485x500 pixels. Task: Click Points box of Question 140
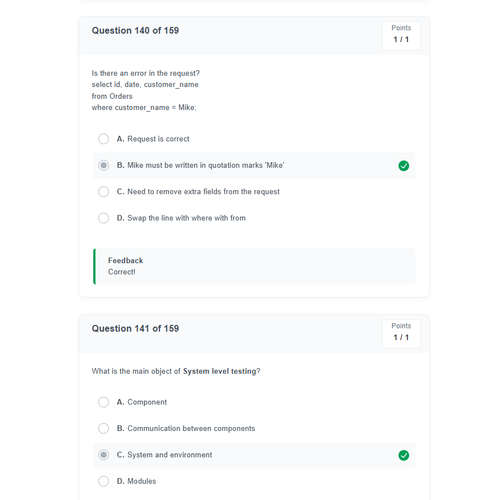(401, 36)
